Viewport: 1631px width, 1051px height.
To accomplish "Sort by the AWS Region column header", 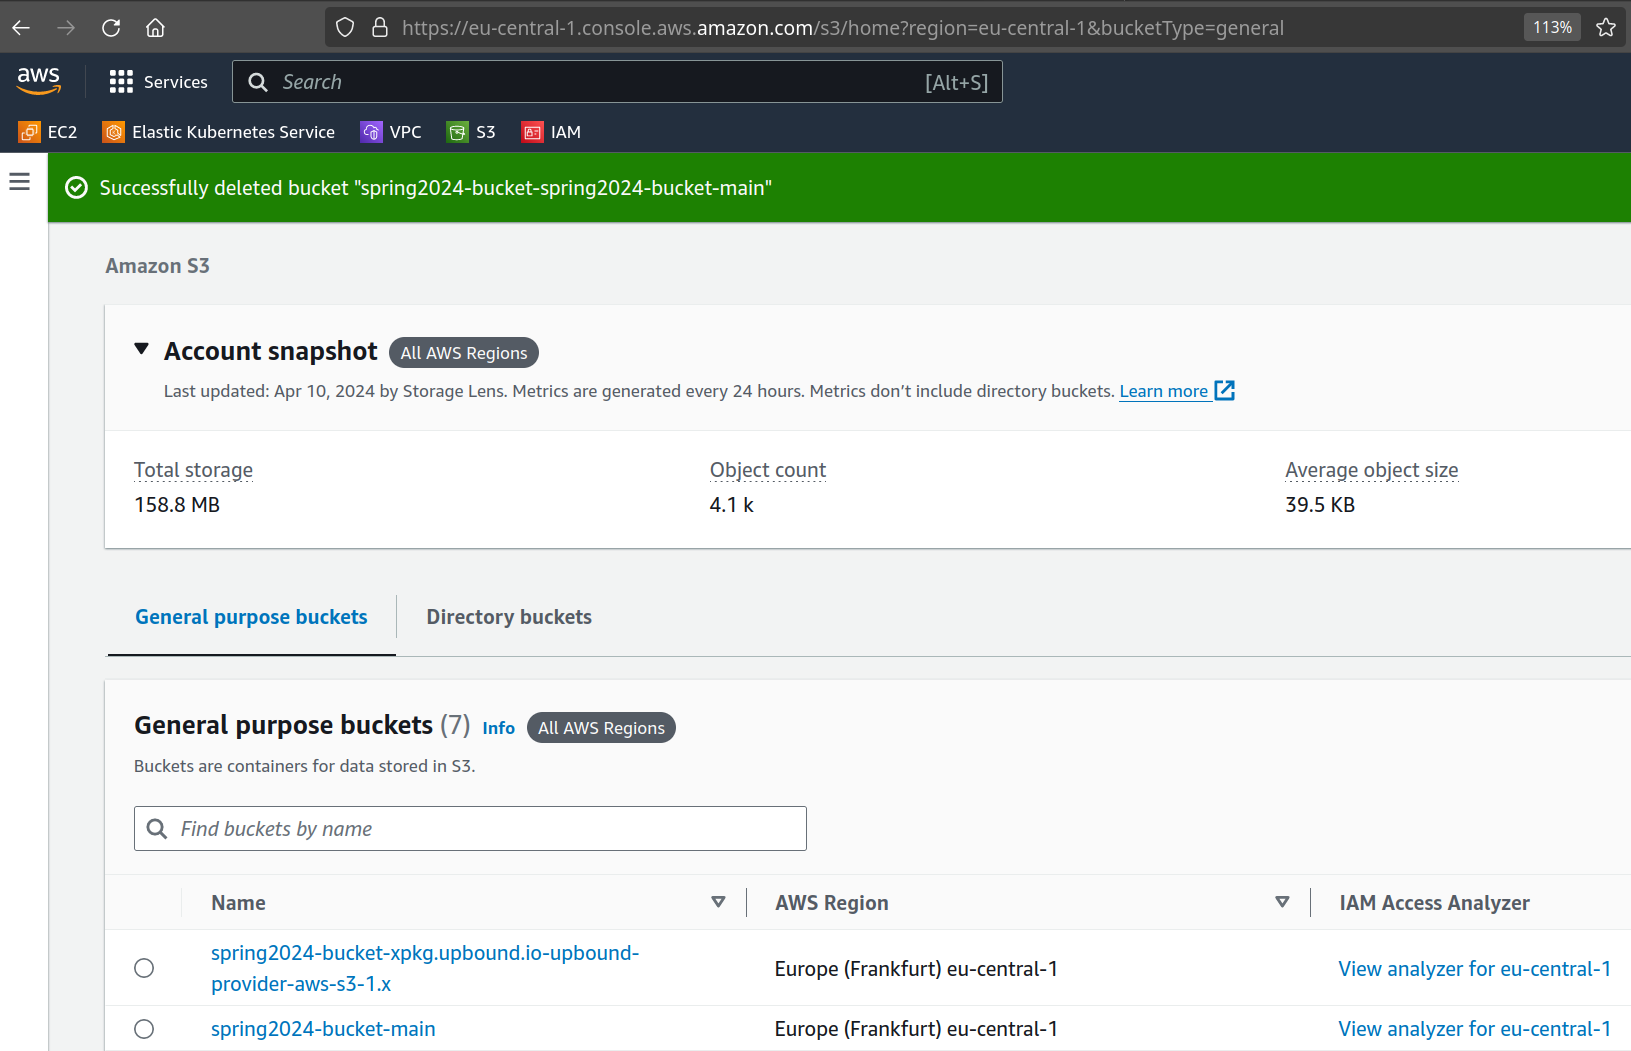I will tap(832, 903).
